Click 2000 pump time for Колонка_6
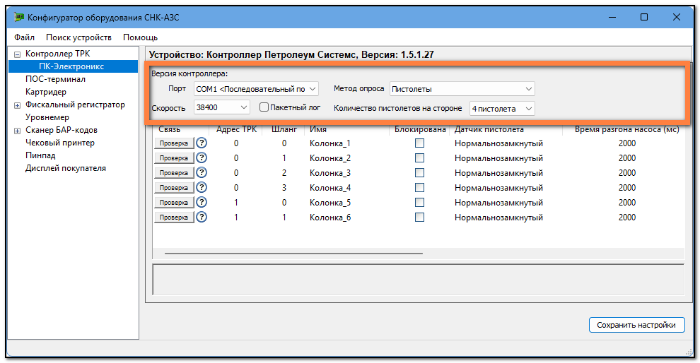Viewport: 700px width, 363px height. point(627,217)
